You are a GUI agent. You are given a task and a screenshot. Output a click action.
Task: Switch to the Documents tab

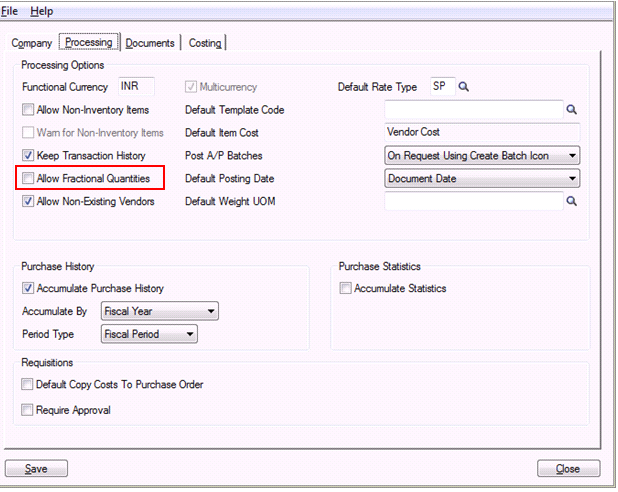point(150,43)
